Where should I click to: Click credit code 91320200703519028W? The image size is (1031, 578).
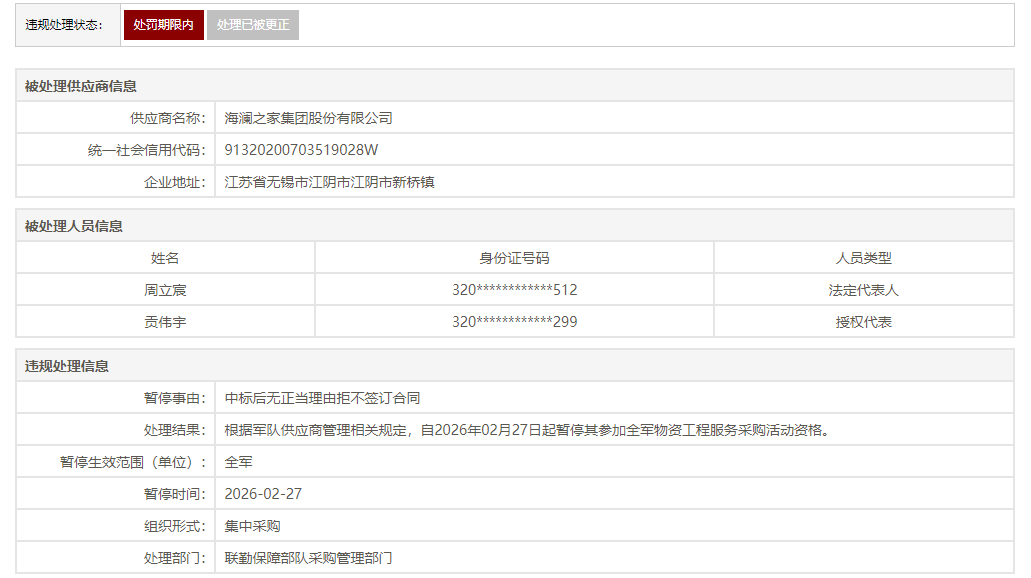(302, 150)
